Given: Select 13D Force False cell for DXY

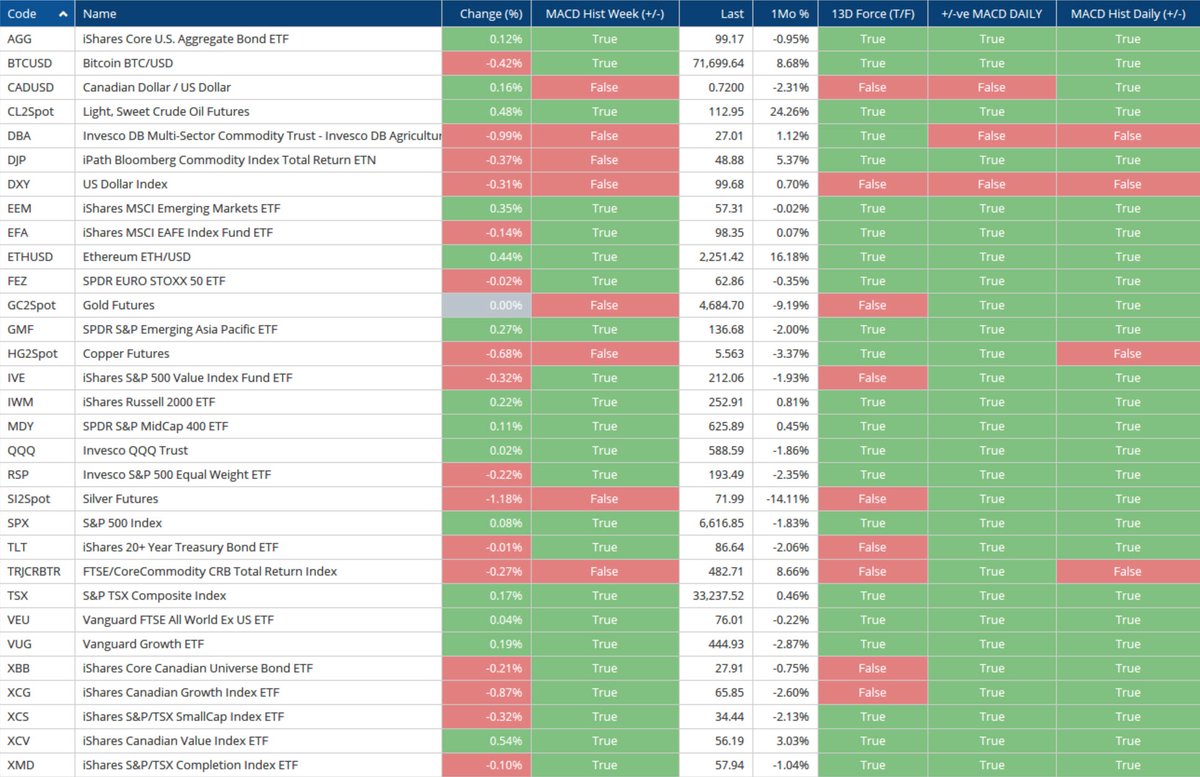Looking at the screenshot, I should pos(872,184).
